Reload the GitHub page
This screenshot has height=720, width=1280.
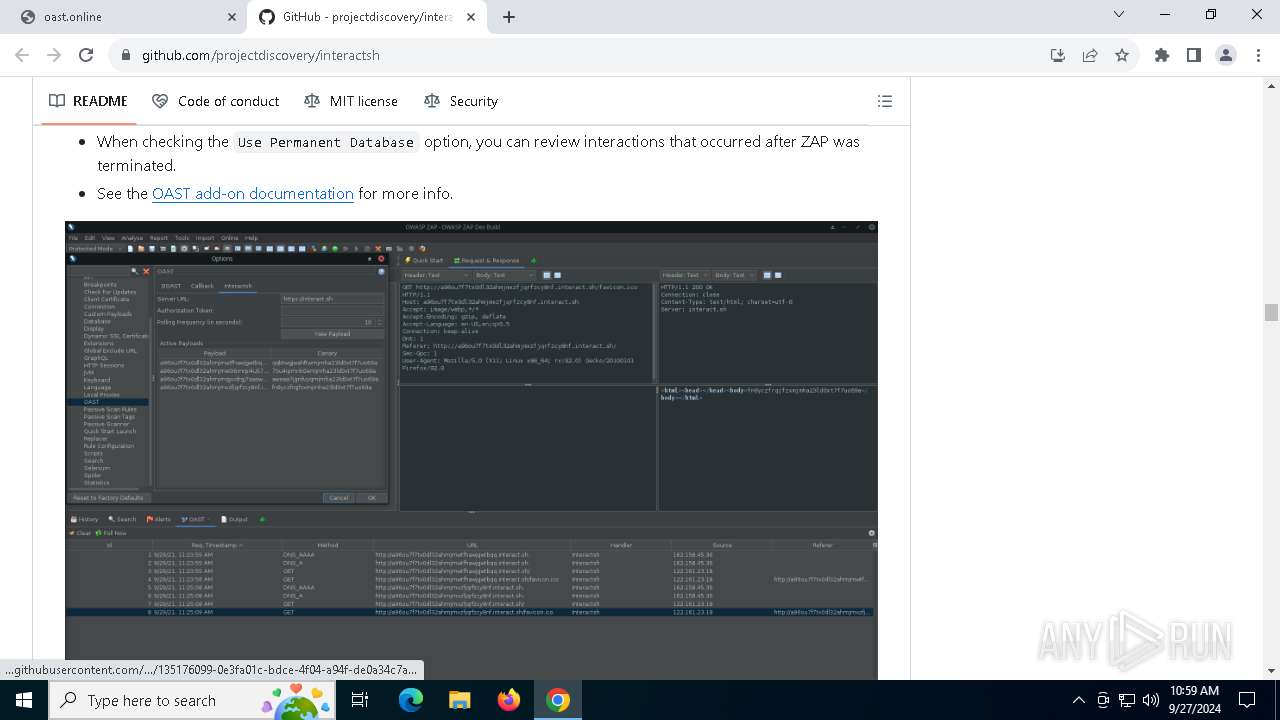pos(86,55)
